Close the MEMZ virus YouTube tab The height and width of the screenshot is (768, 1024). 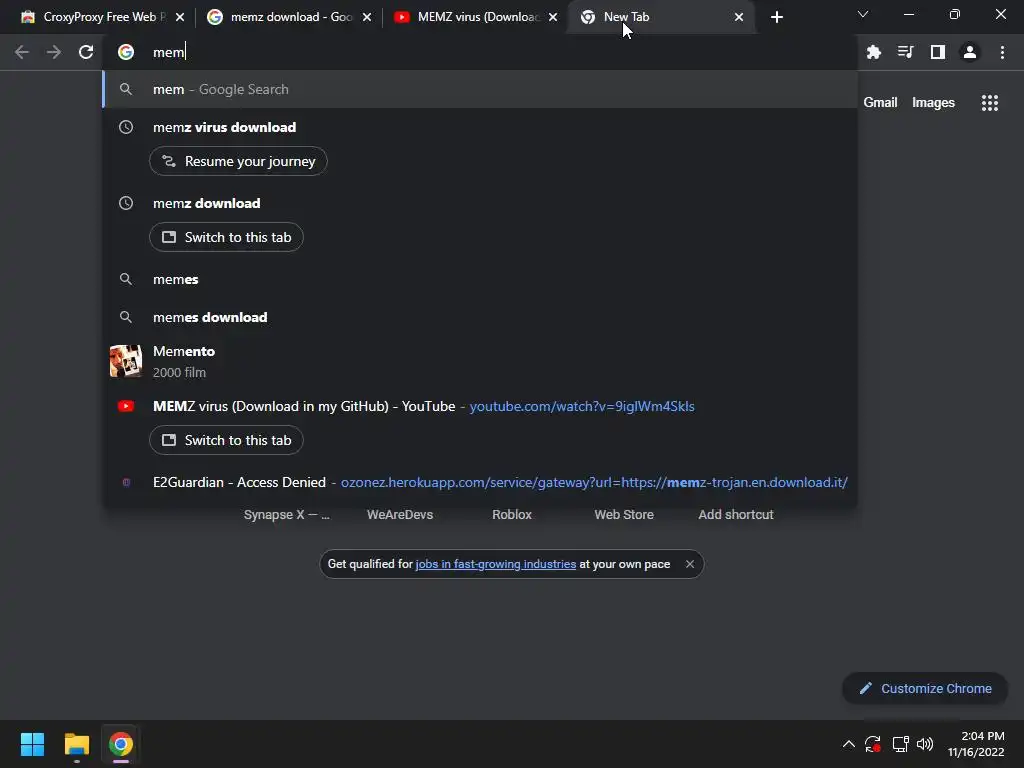tap(553, 17)
